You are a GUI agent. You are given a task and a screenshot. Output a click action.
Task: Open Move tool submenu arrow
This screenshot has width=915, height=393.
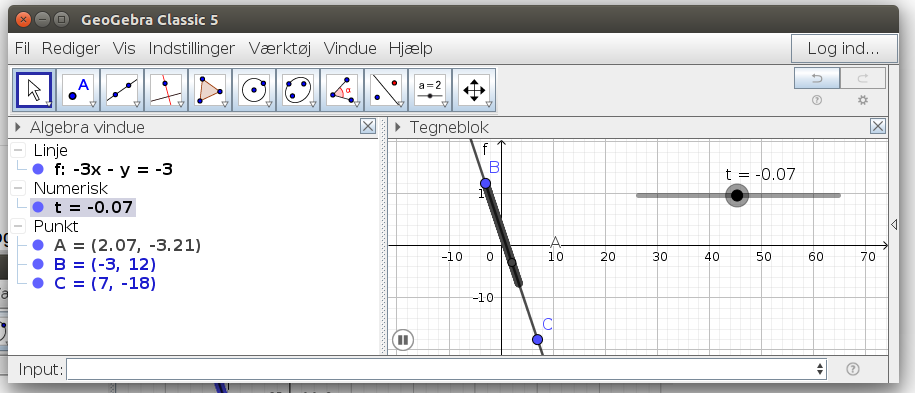point(49,105)
